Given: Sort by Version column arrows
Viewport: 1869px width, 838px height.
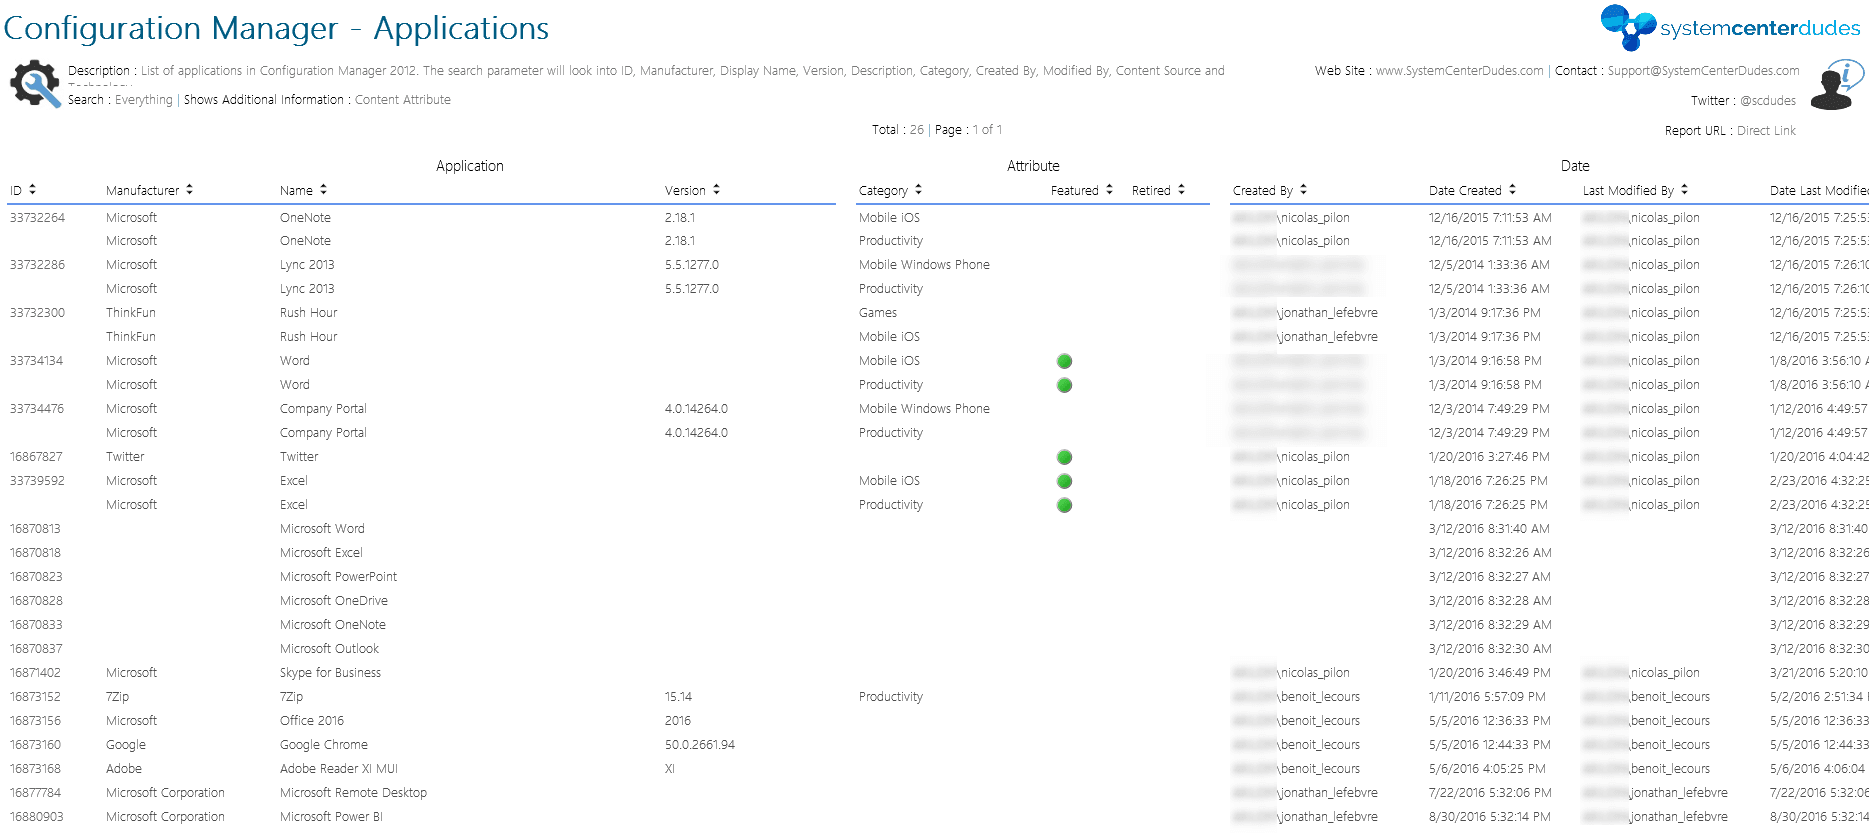Looking at the screenshot, I should pos(716,190).
